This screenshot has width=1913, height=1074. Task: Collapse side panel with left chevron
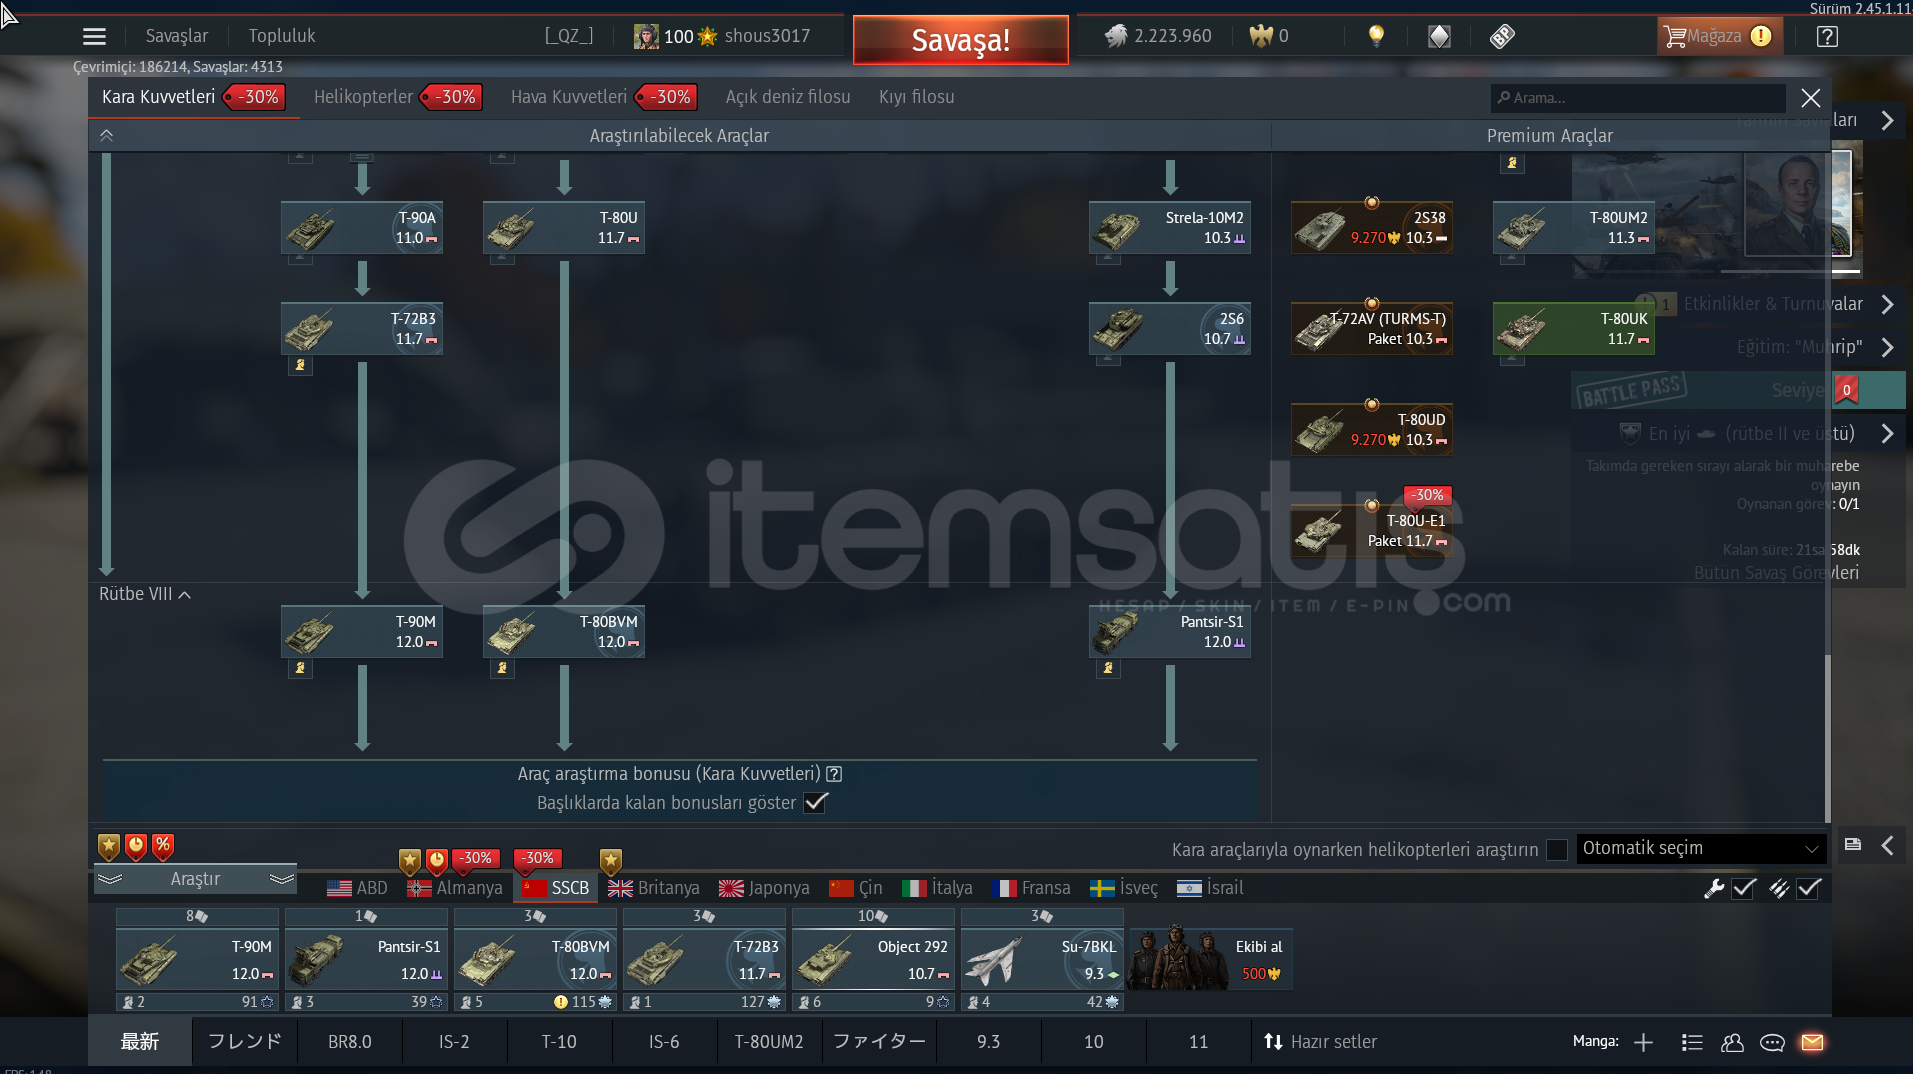click(x=1887, y=845)
